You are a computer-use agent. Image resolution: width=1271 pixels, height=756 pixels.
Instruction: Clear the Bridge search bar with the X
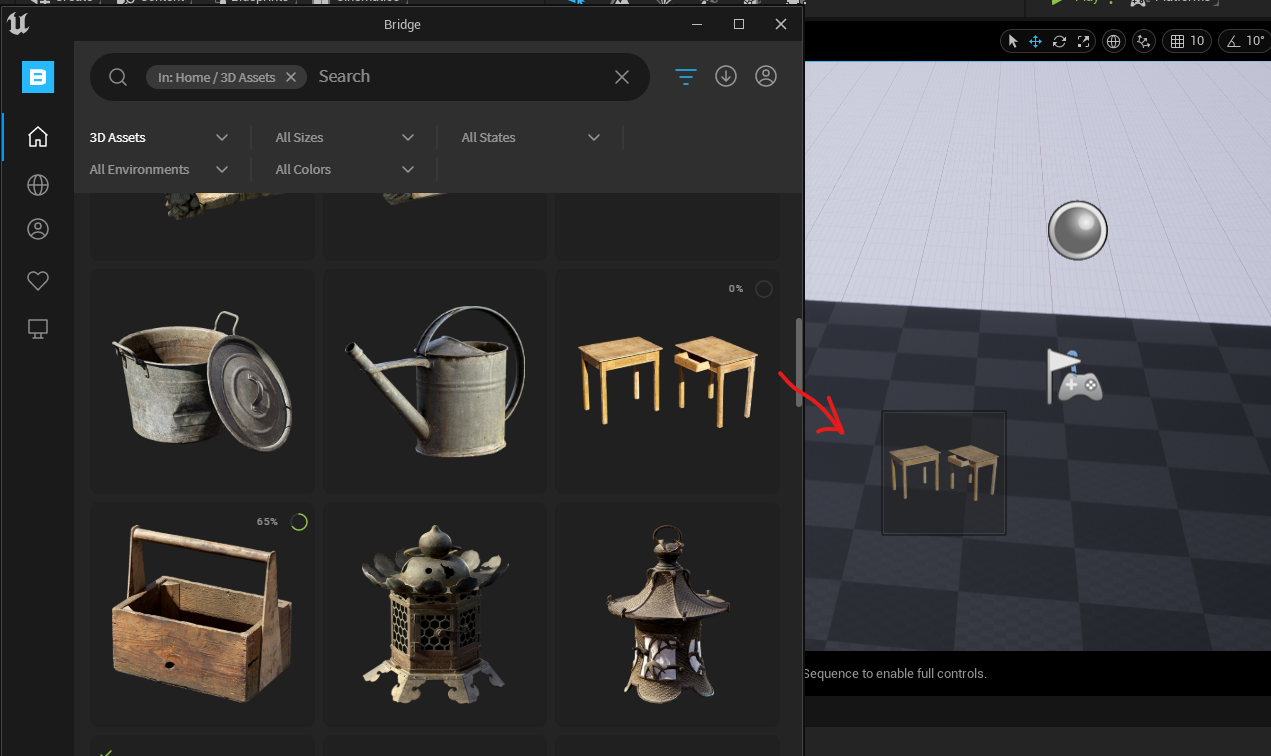[622, 77]
